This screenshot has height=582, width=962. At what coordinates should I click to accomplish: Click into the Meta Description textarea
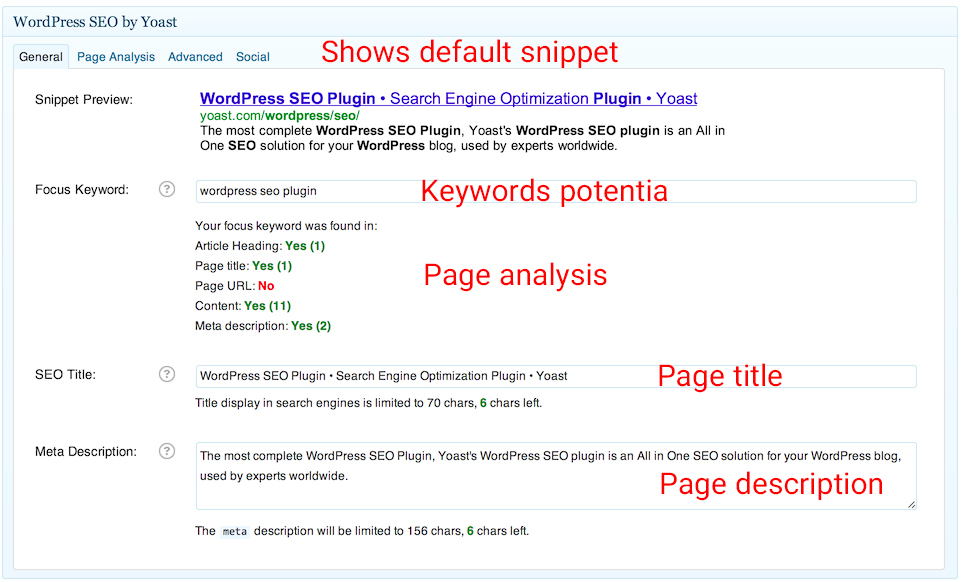[556, 476]
